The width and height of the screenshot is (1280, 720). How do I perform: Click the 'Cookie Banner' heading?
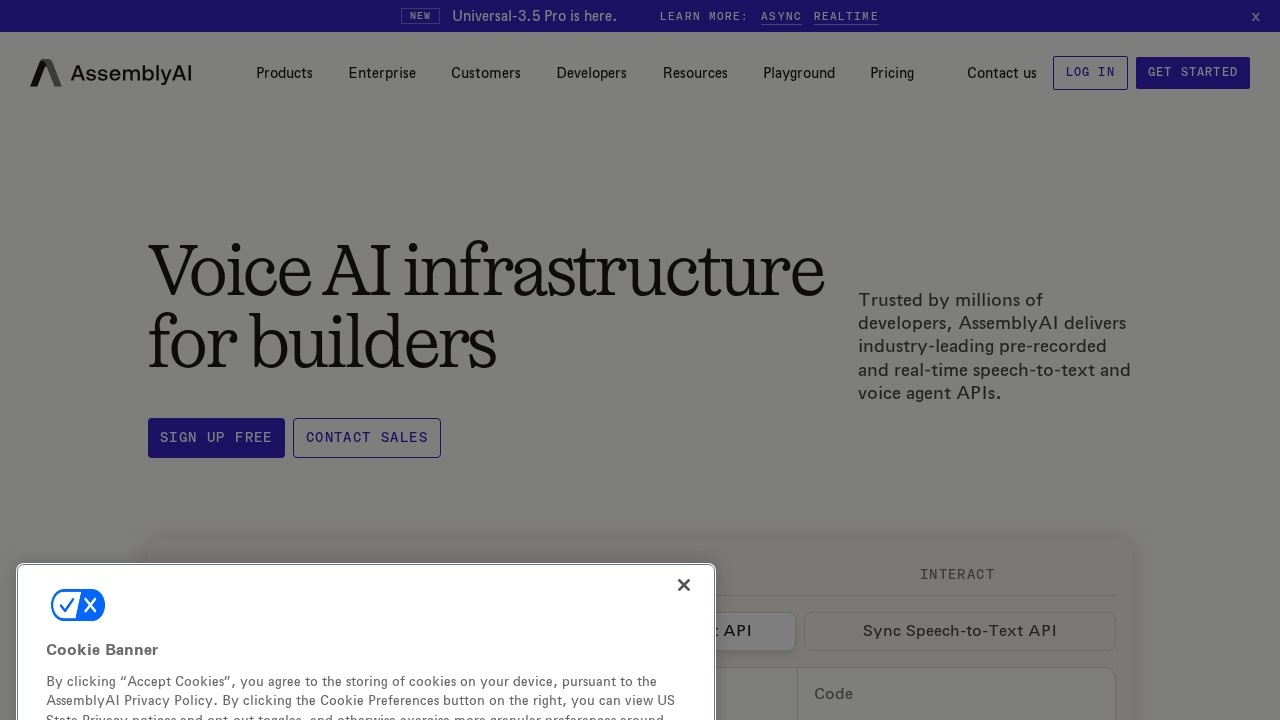coord(102,650)
